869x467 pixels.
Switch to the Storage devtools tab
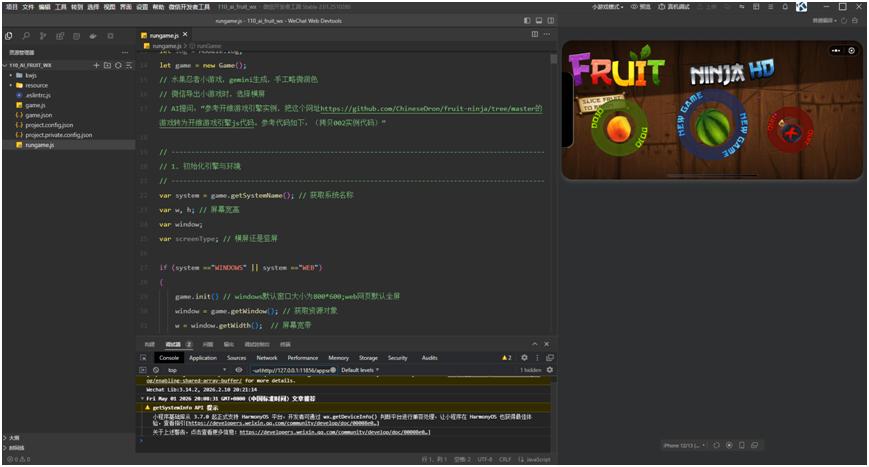coord(368,358)
